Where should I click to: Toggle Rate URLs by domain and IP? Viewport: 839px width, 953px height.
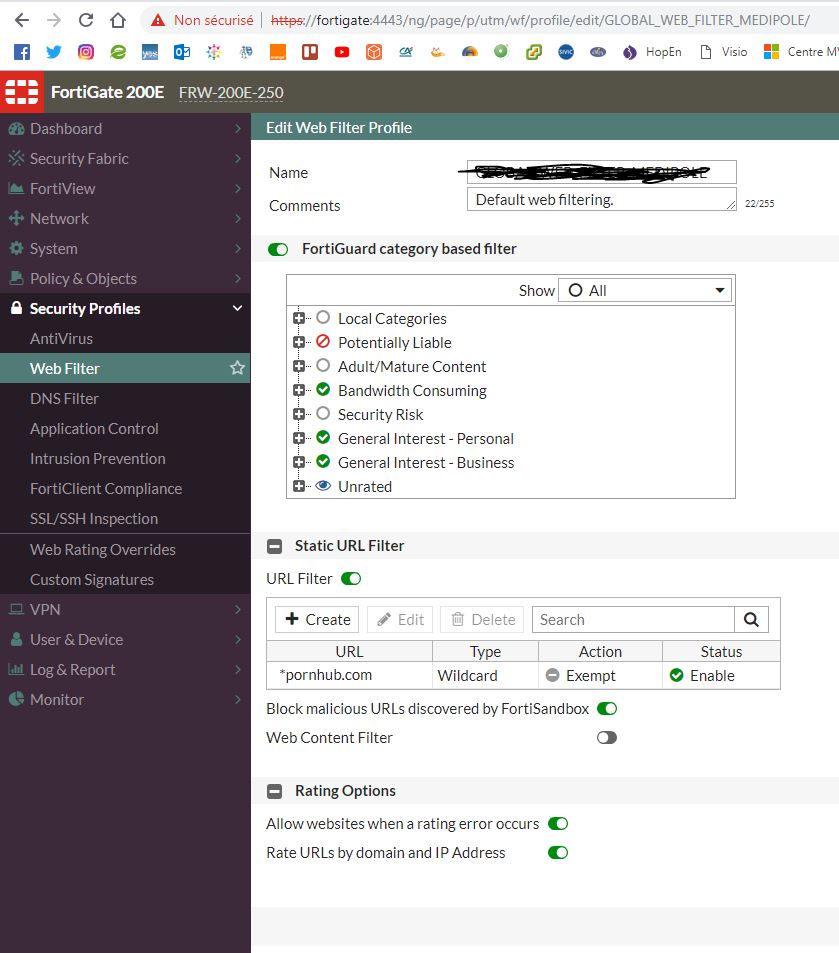click(x=558, y=853)
